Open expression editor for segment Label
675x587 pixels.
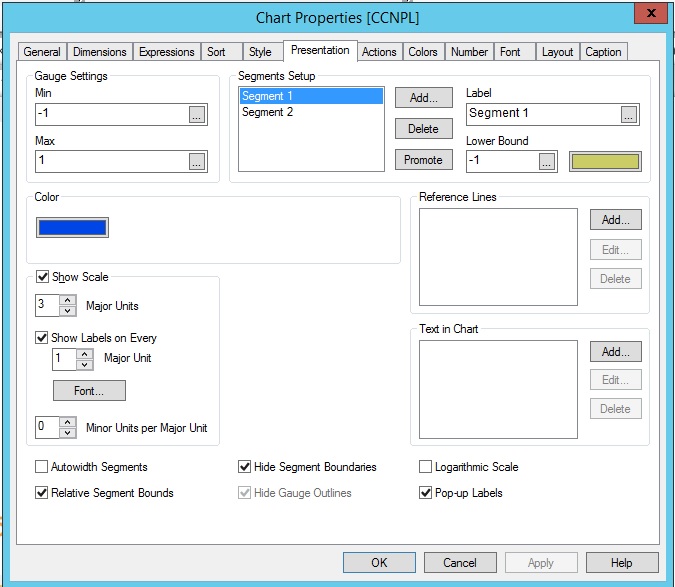point(629,114)
